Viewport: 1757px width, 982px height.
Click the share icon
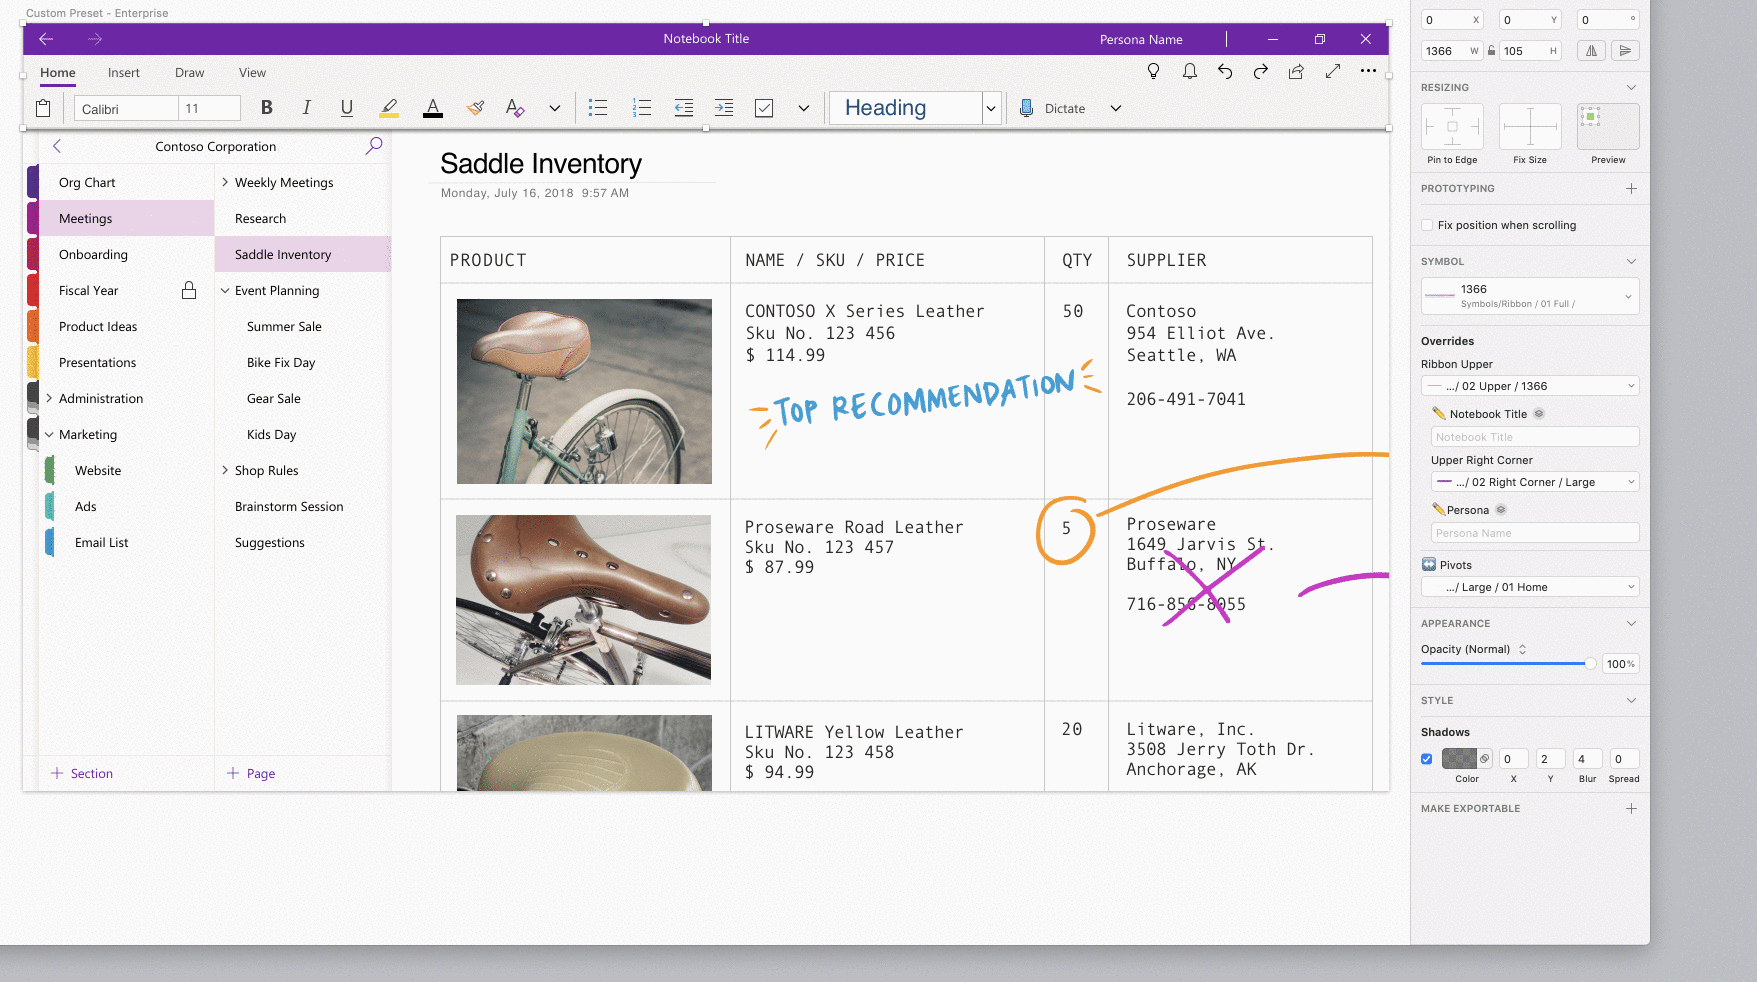pos(1296,72)
